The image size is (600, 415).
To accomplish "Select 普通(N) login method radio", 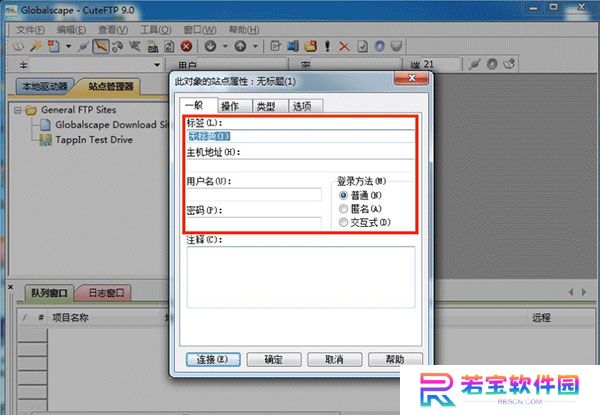I will click(x=343, y=195).
